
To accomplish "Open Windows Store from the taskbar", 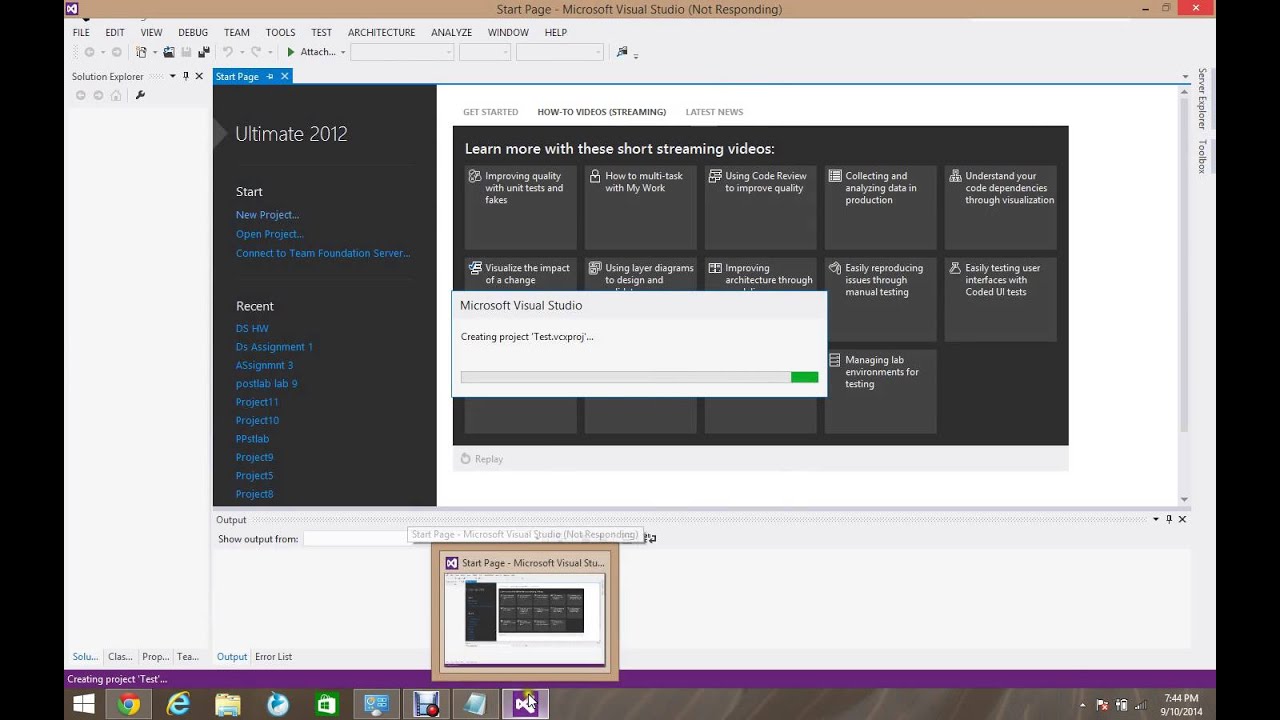I will (327, 704).
